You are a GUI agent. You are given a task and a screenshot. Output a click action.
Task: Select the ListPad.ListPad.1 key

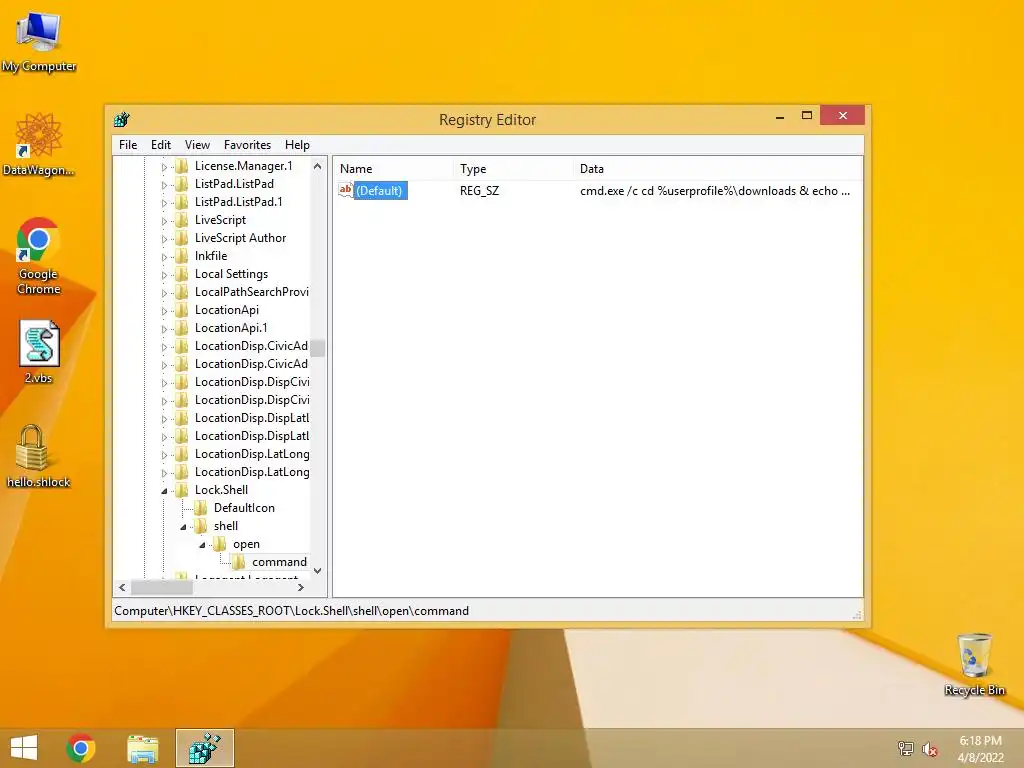[238, 202]
